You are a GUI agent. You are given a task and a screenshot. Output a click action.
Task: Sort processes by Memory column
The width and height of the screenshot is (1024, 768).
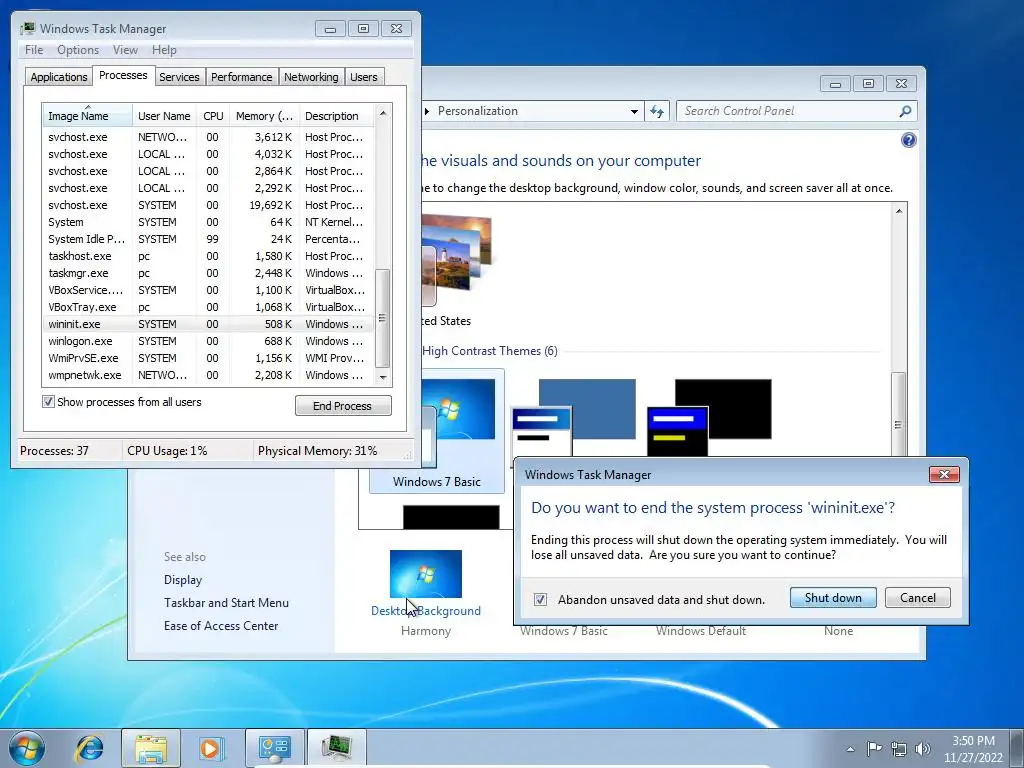tap(264, 116)
